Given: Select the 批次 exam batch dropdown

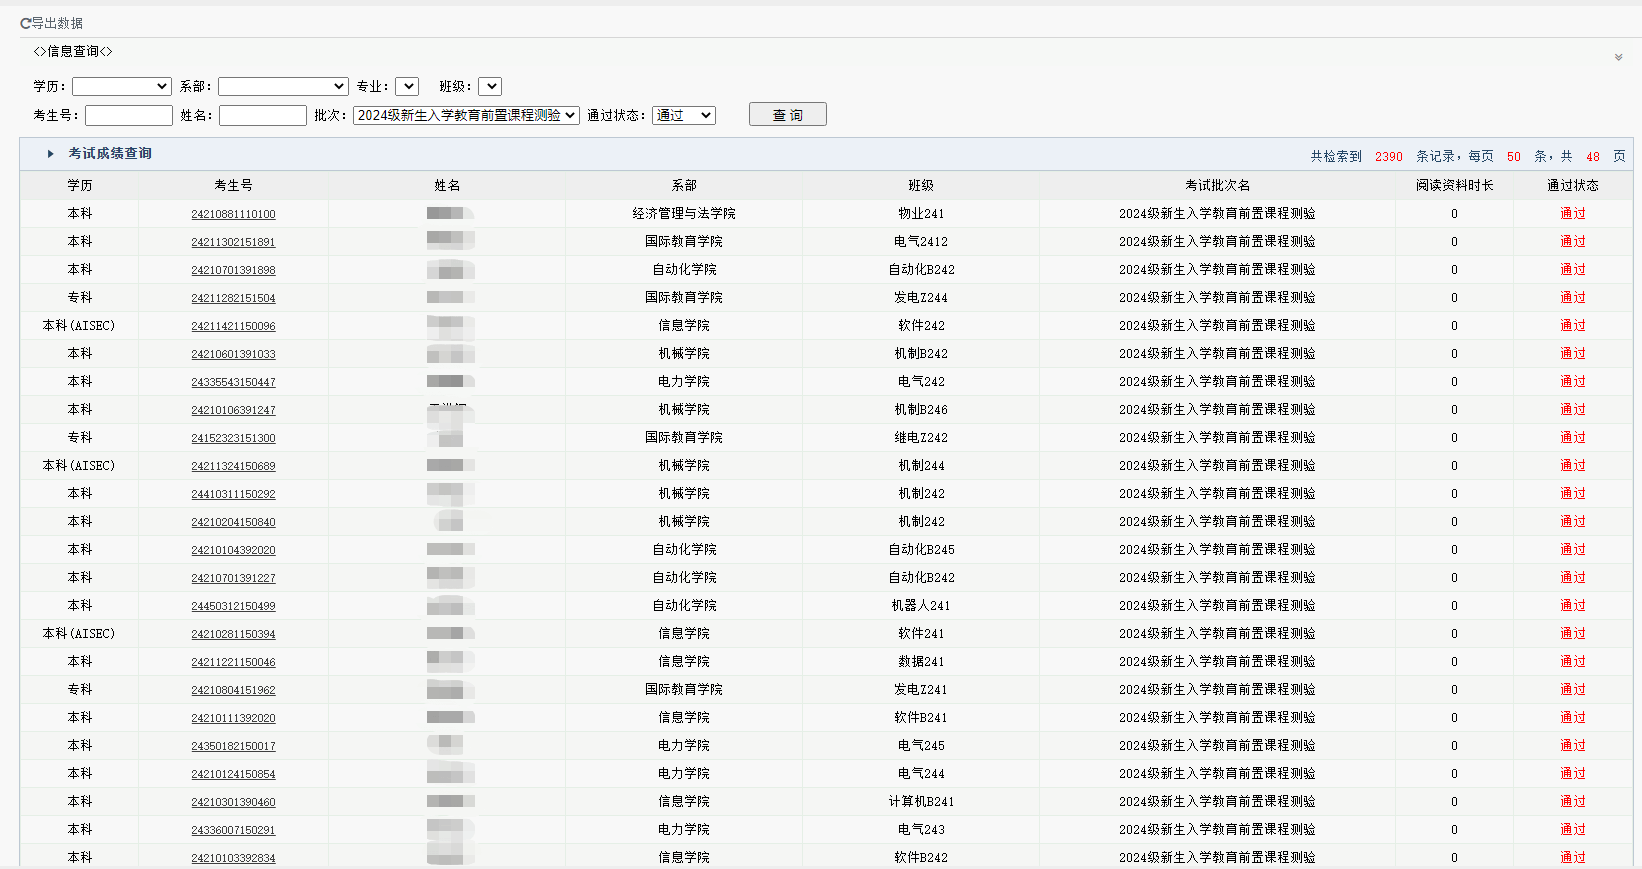Looking at the screenshot, I should coord(466,116).
